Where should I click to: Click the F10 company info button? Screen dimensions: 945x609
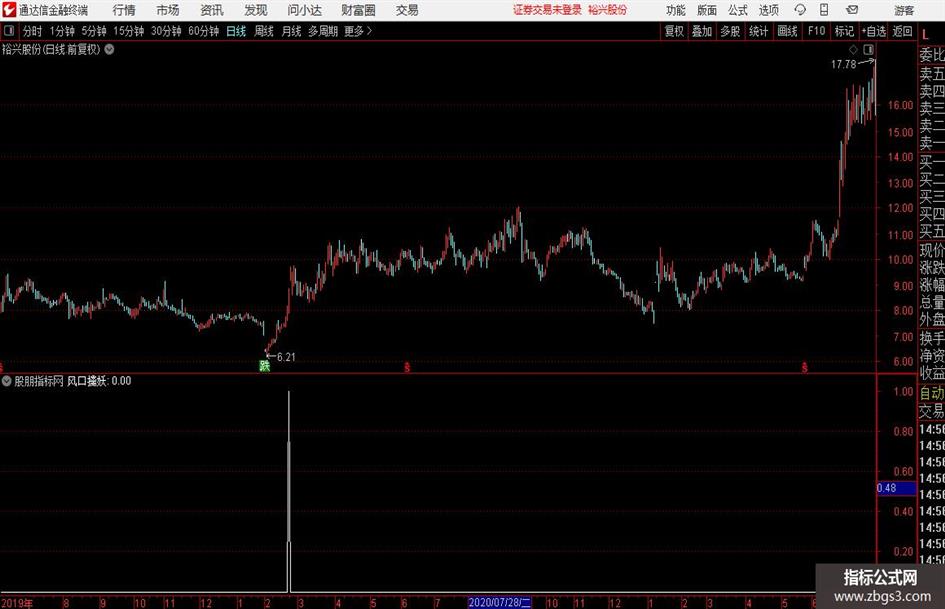[x=816, y=31]
